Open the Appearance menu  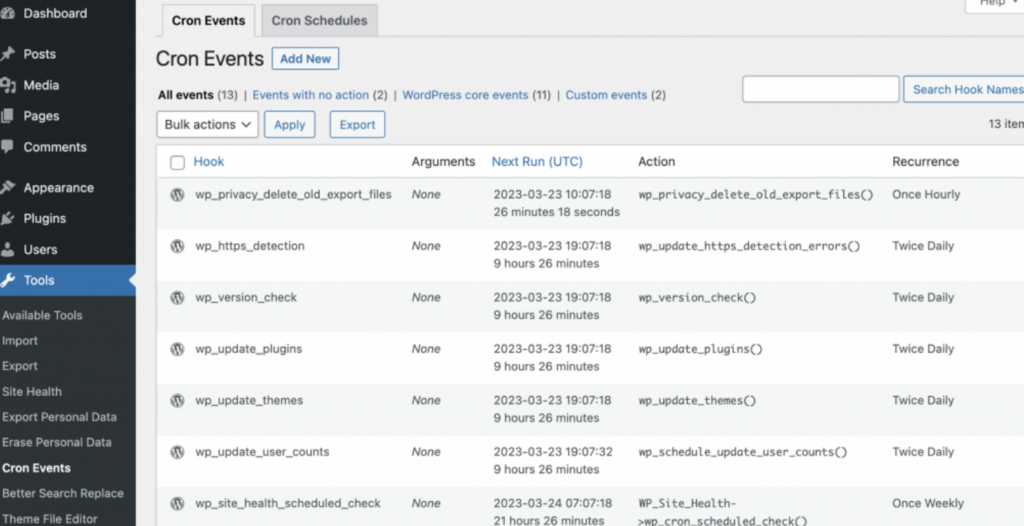pos(59,188)
